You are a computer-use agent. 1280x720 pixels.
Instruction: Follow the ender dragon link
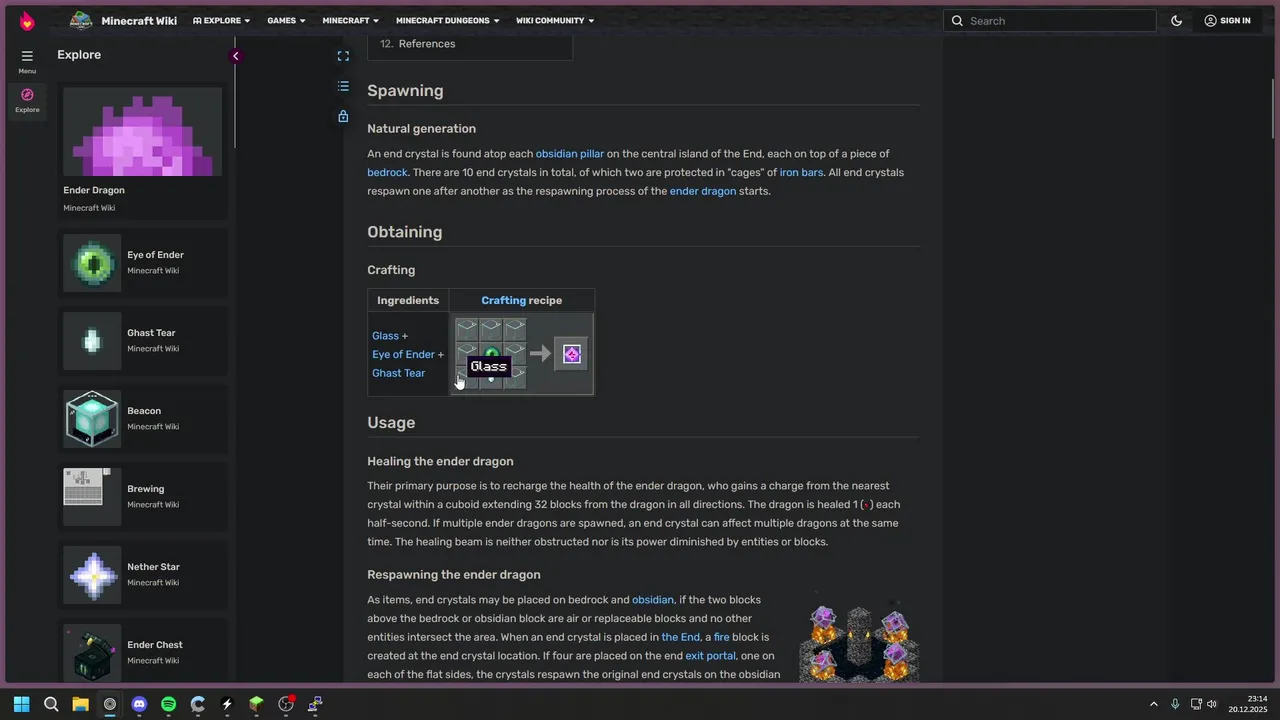pyautogui.click(x=702, y=191)
